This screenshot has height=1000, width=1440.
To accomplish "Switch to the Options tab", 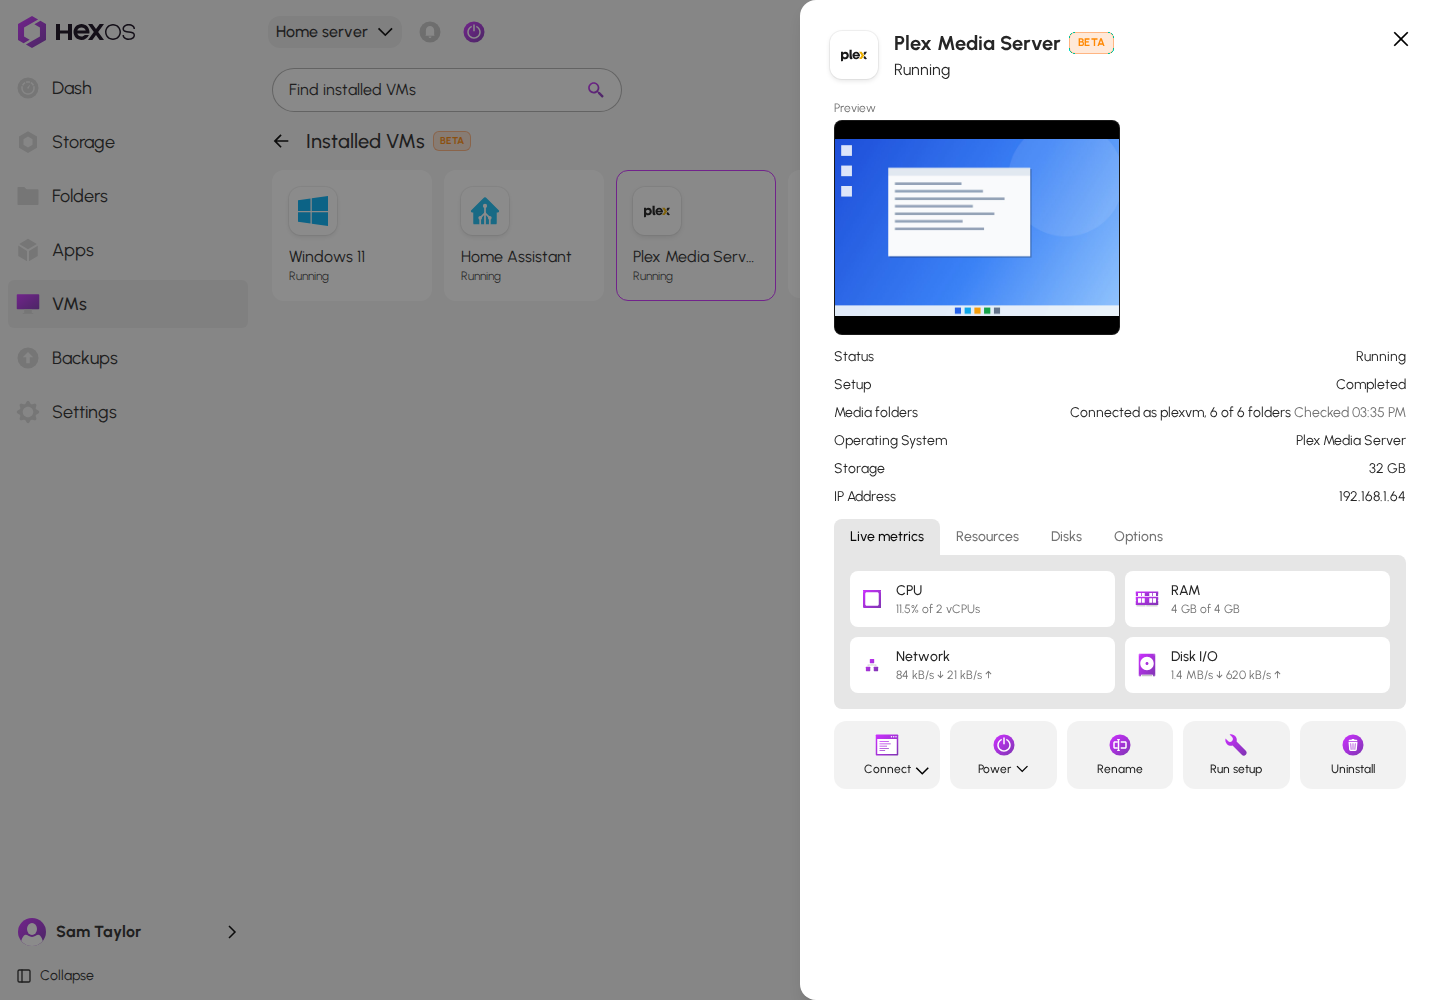I will click(x=1138, y=537).
